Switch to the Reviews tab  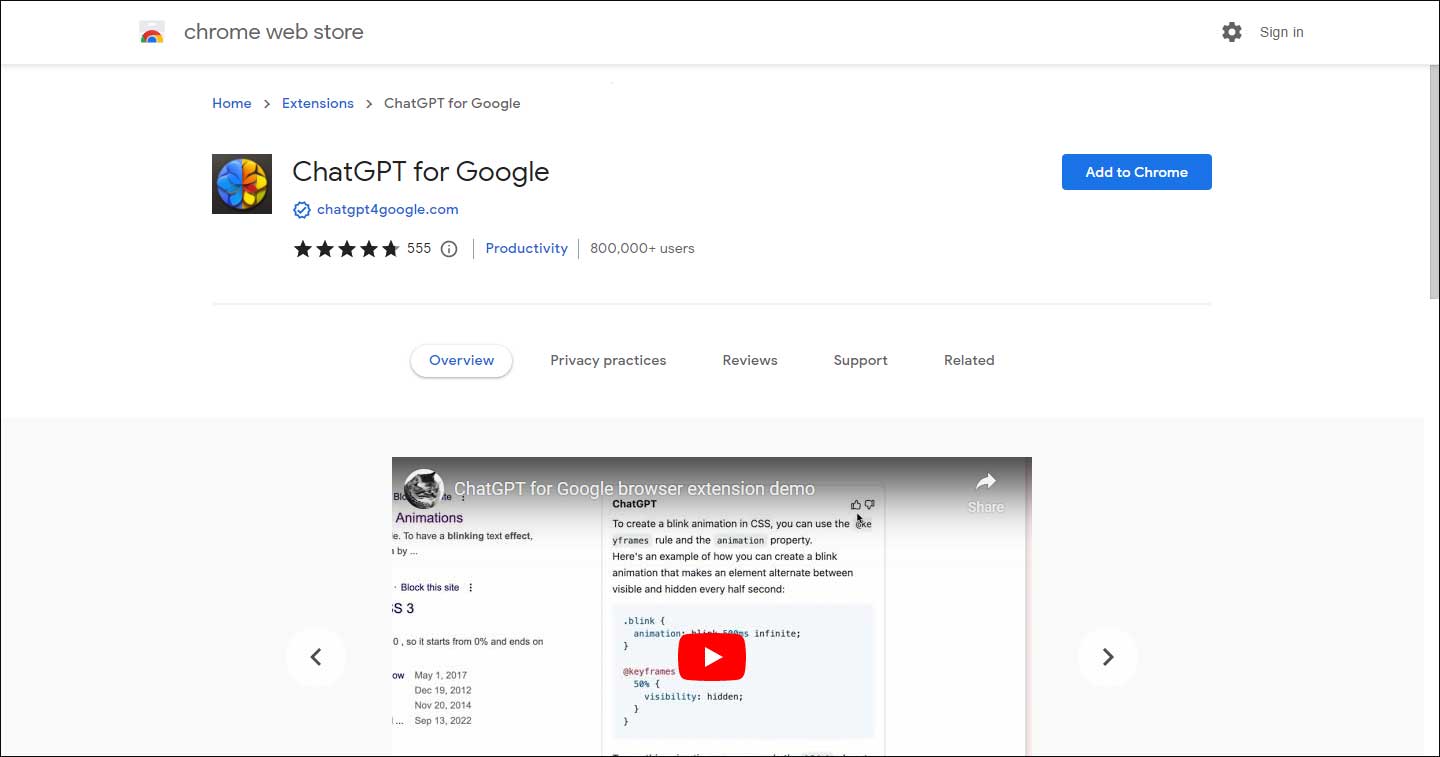[x=750, y=361]
